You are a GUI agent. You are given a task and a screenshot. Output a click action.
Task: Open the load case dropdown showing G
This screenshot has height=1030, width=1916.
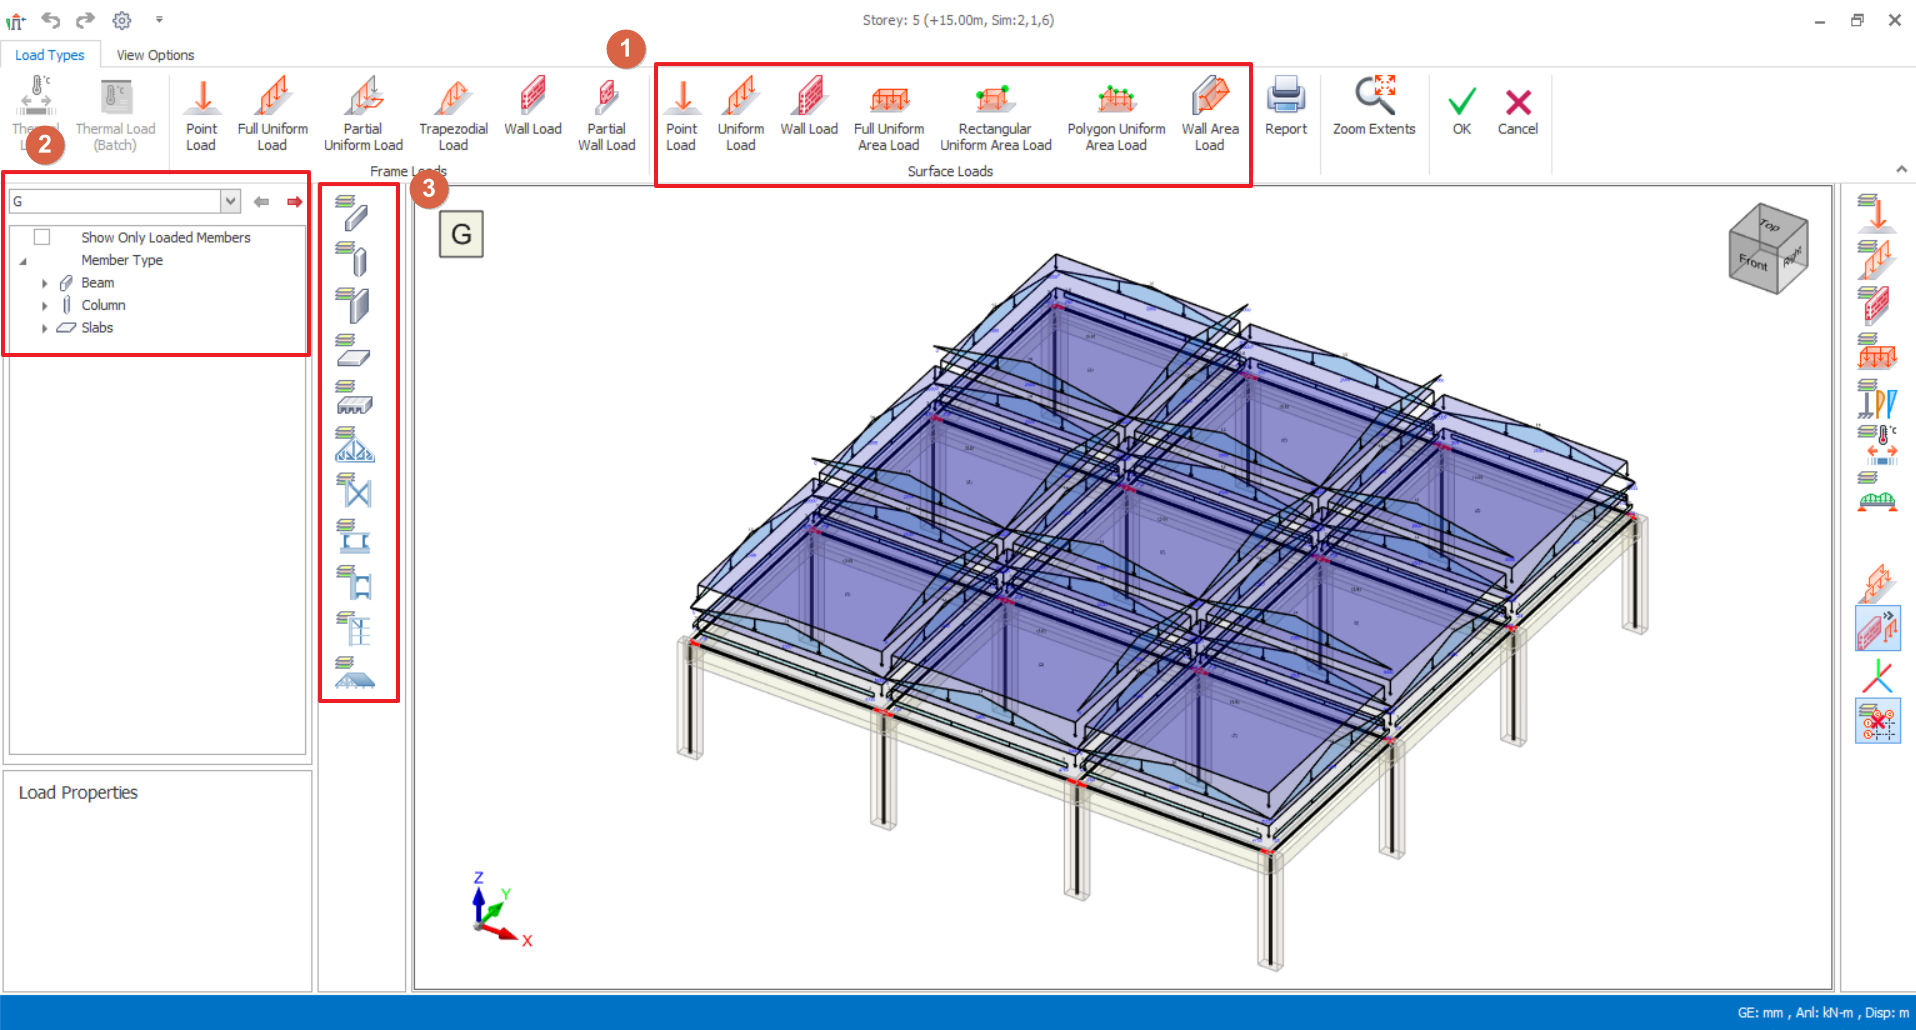[x=231, y=200]
